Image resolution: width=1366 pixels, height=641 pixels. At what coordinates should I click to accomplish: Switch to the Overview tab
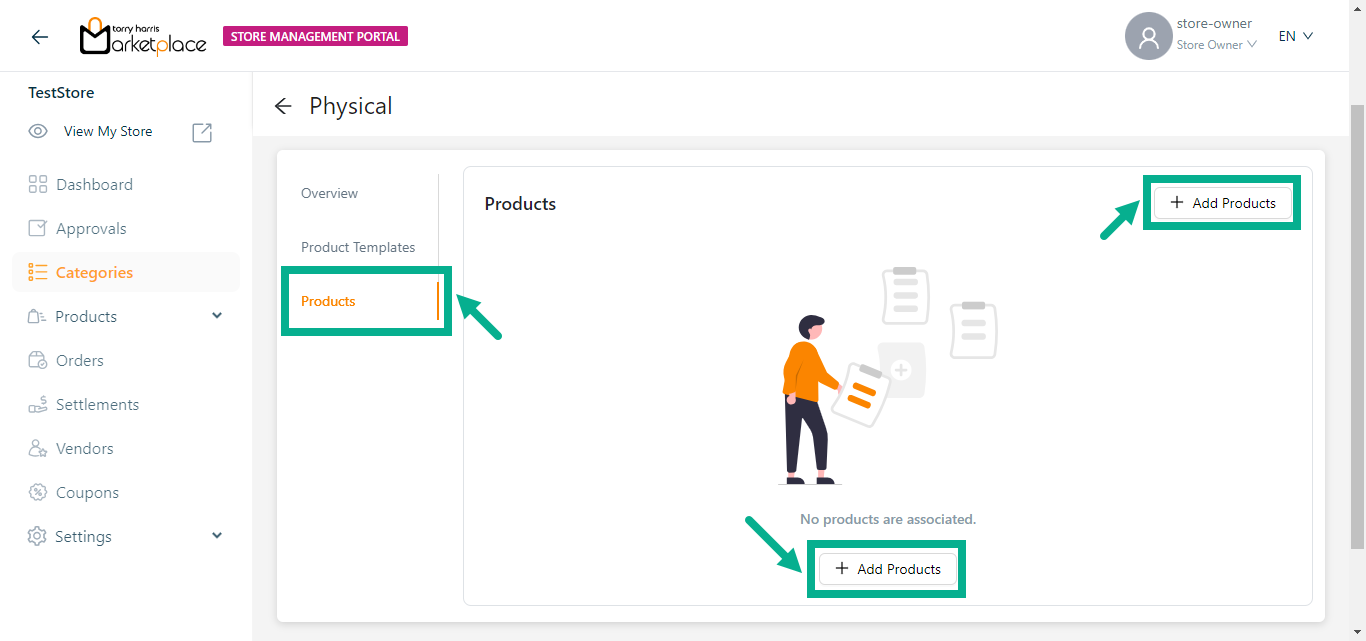pyautogui.click(x=329, y=193)
